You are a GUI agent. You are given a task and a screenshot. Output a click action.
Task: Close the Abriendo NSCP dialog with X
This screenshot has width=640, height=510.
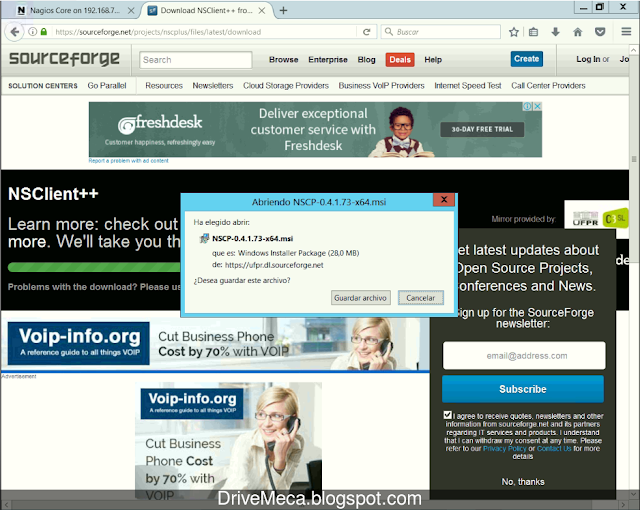444,200
